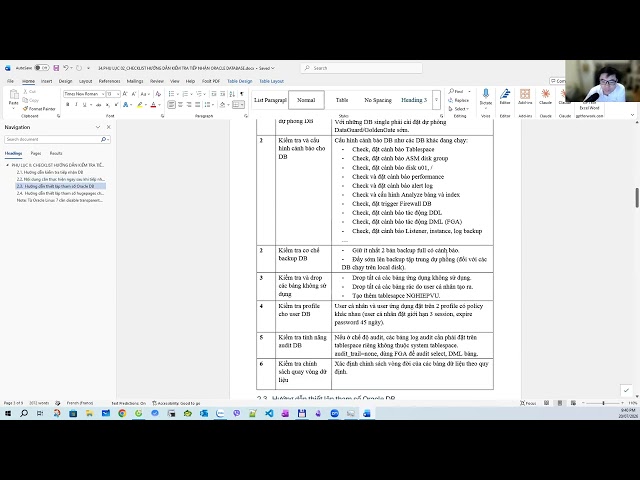Screen dimensions: 640x480
Task: Switch to the Insert tab
Action: point(46,81)
